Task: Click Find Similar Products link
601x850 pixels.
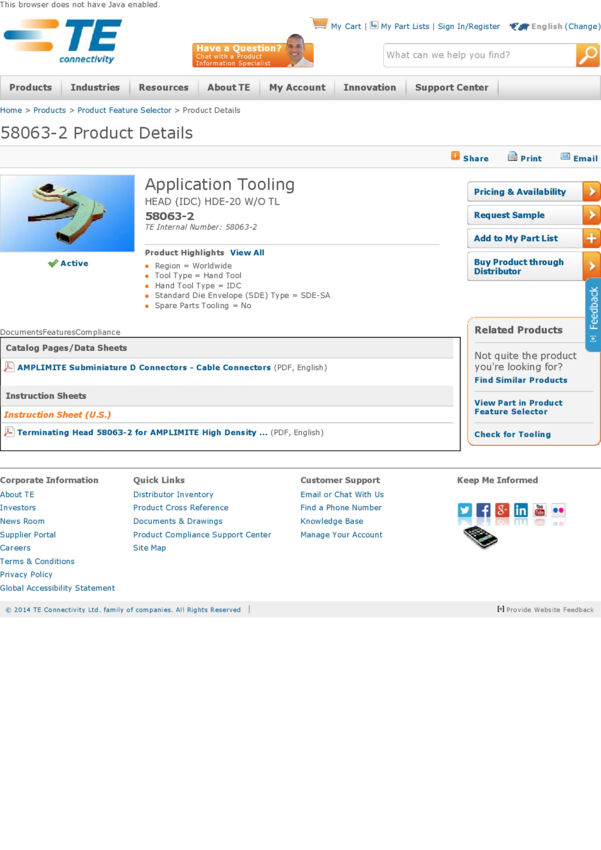Action: coord(521,380)
